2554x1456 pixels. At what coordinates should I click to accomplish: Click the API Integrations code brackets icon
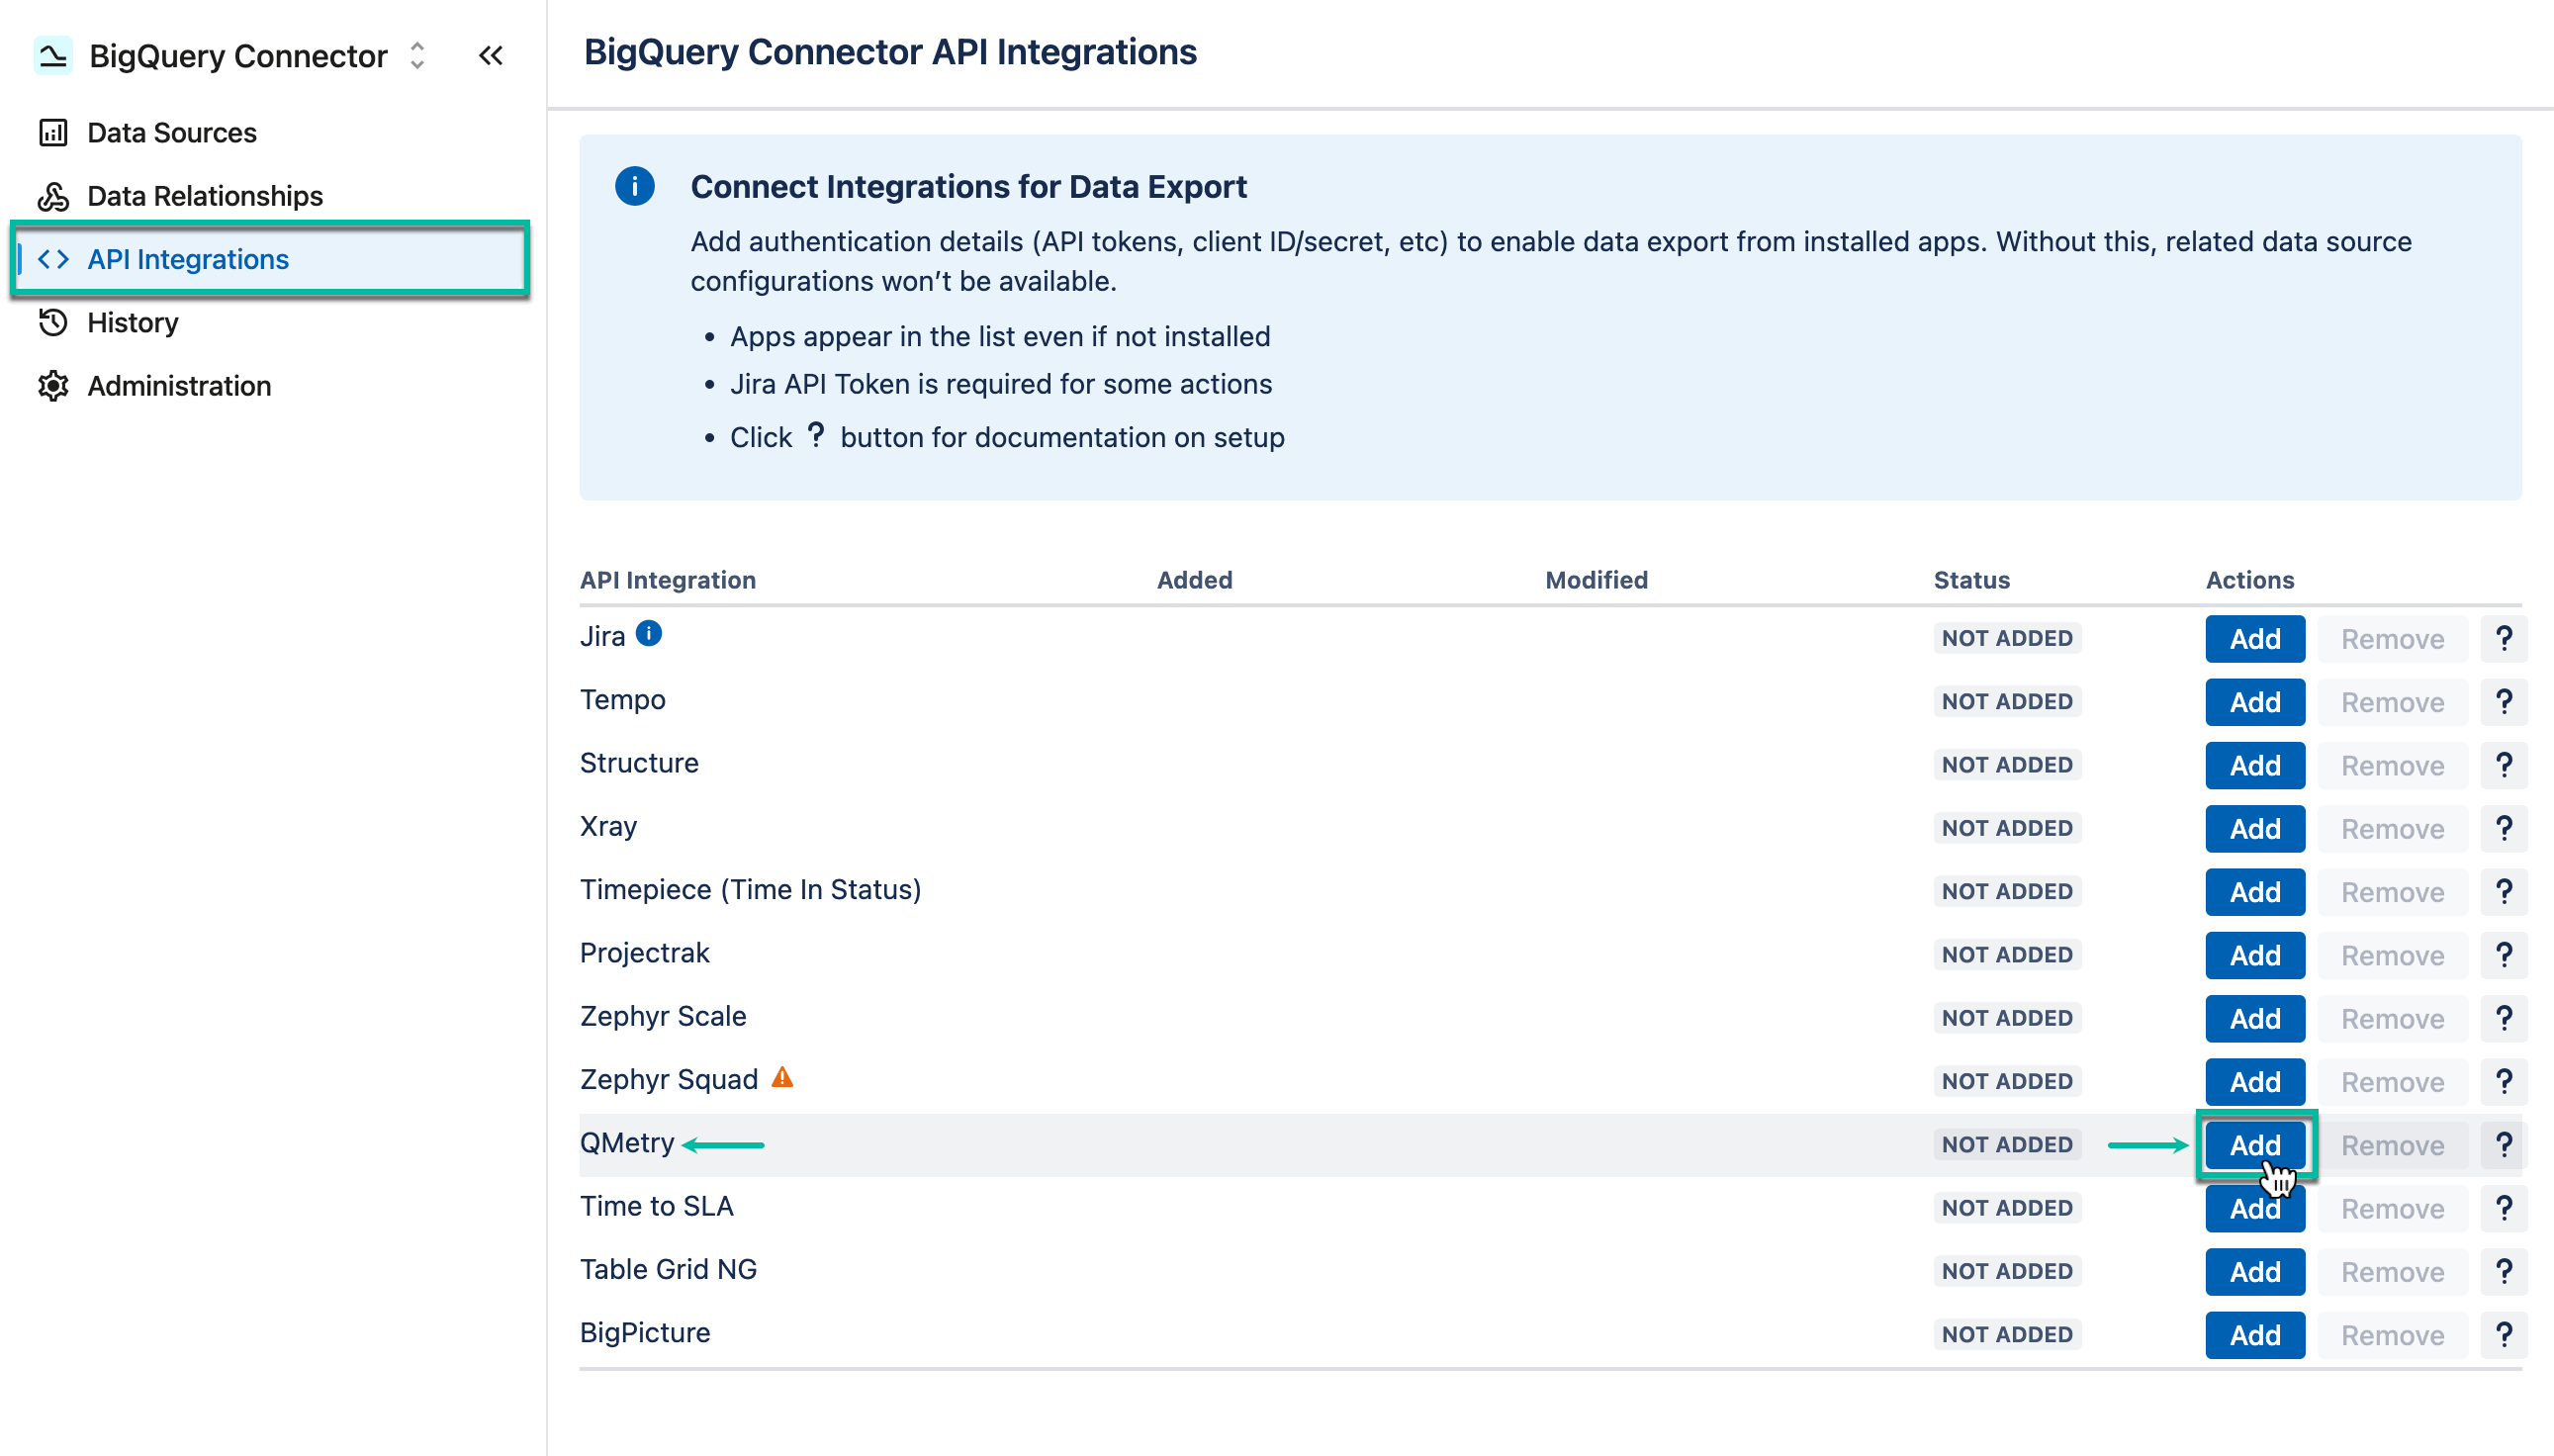point(54,259)
